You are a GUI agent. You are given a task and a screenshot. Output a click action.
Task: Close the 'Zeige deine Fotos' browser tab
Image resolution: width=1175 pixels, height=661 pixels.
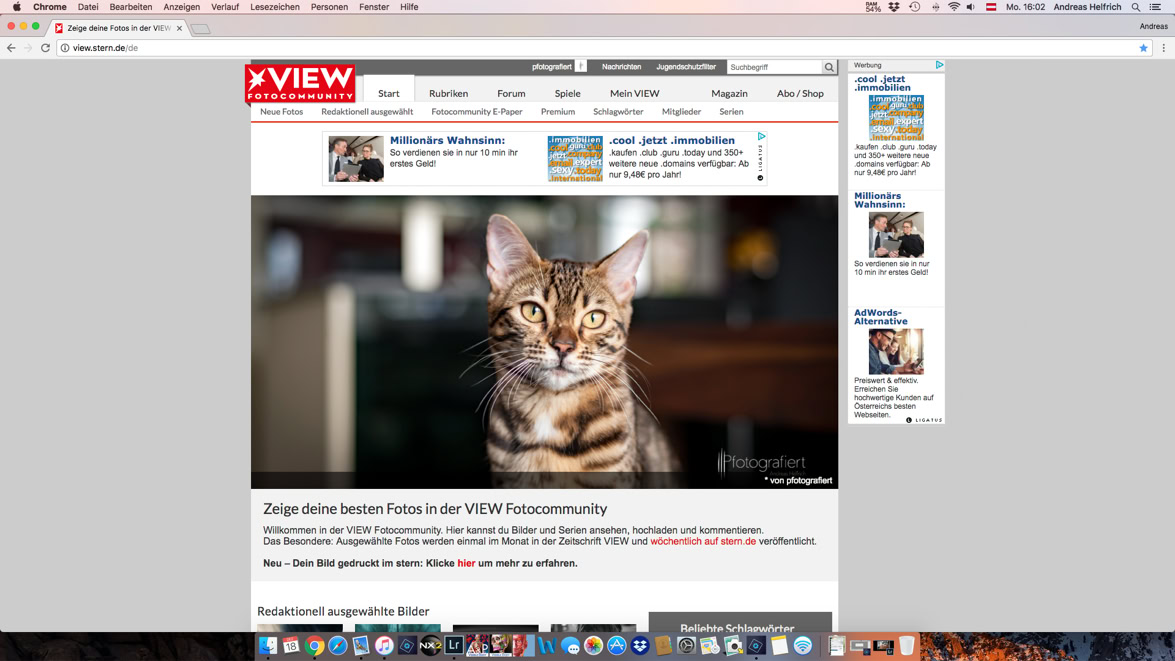(x=179, y=28)
